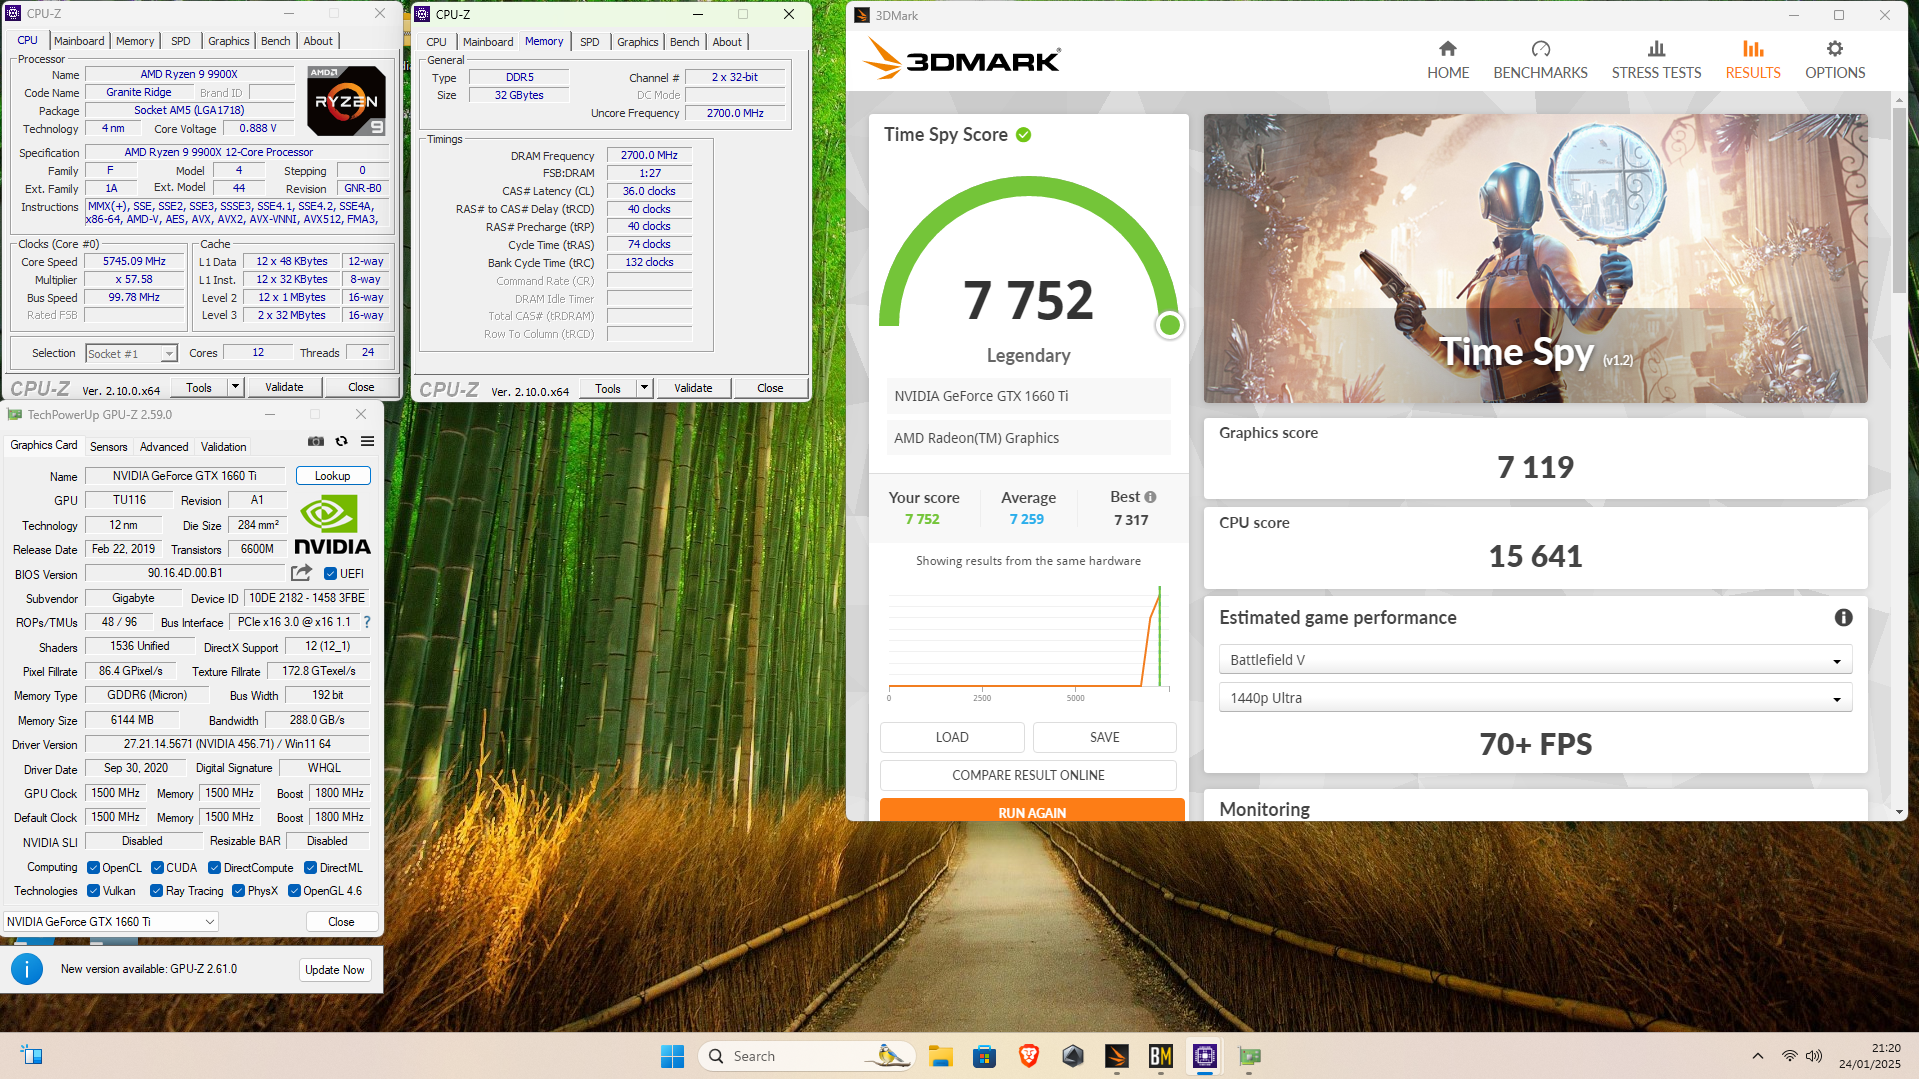Open Microsoft Store from the taskbar
The height and width of the screenshot is (1079, 1919).
click(x=984, y=1056)
